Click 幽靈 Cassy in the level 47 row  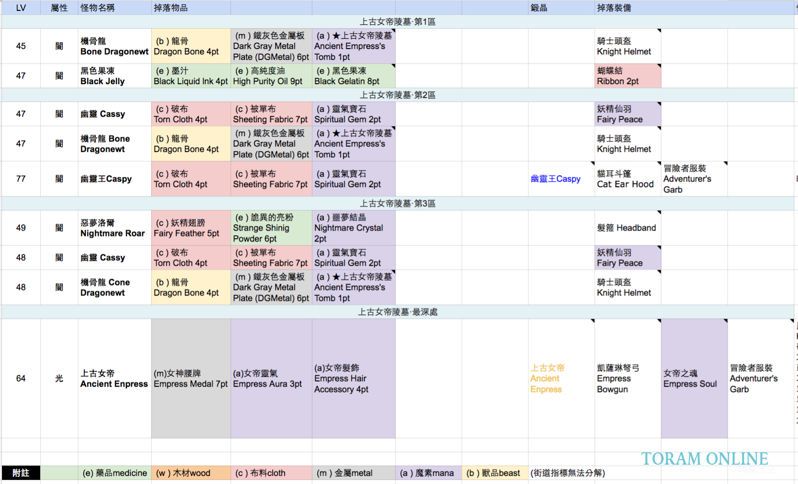click(x=115, y=114)
